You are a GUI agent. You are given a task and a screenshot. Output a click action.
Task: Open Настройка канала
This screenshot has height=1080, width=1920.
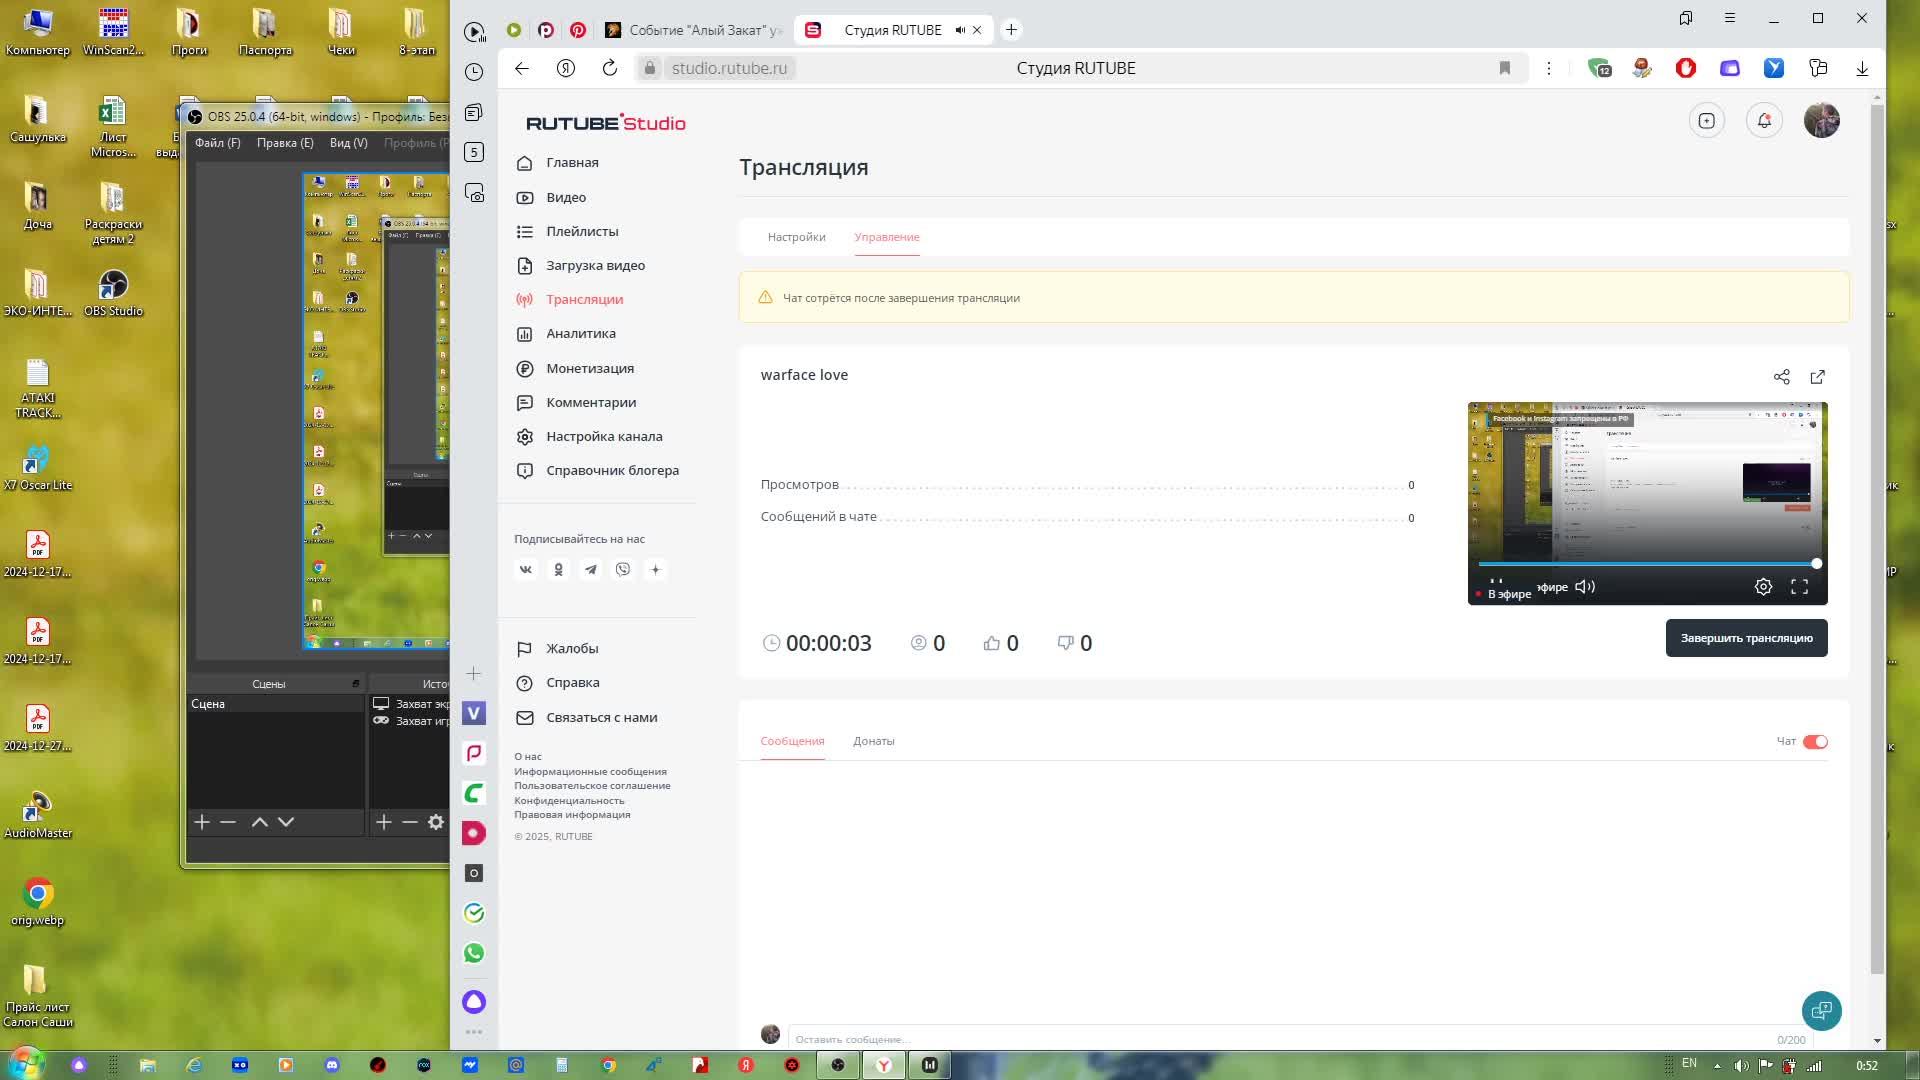pos(604,437)
